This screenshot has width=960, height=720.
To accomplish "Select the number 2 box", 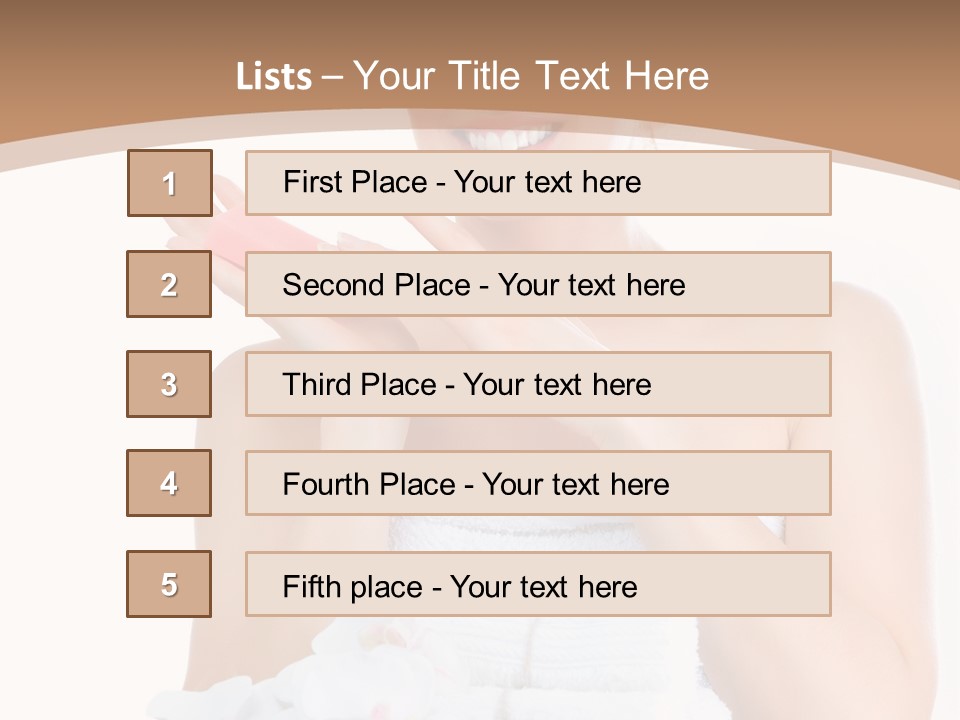I will point(169,284).
